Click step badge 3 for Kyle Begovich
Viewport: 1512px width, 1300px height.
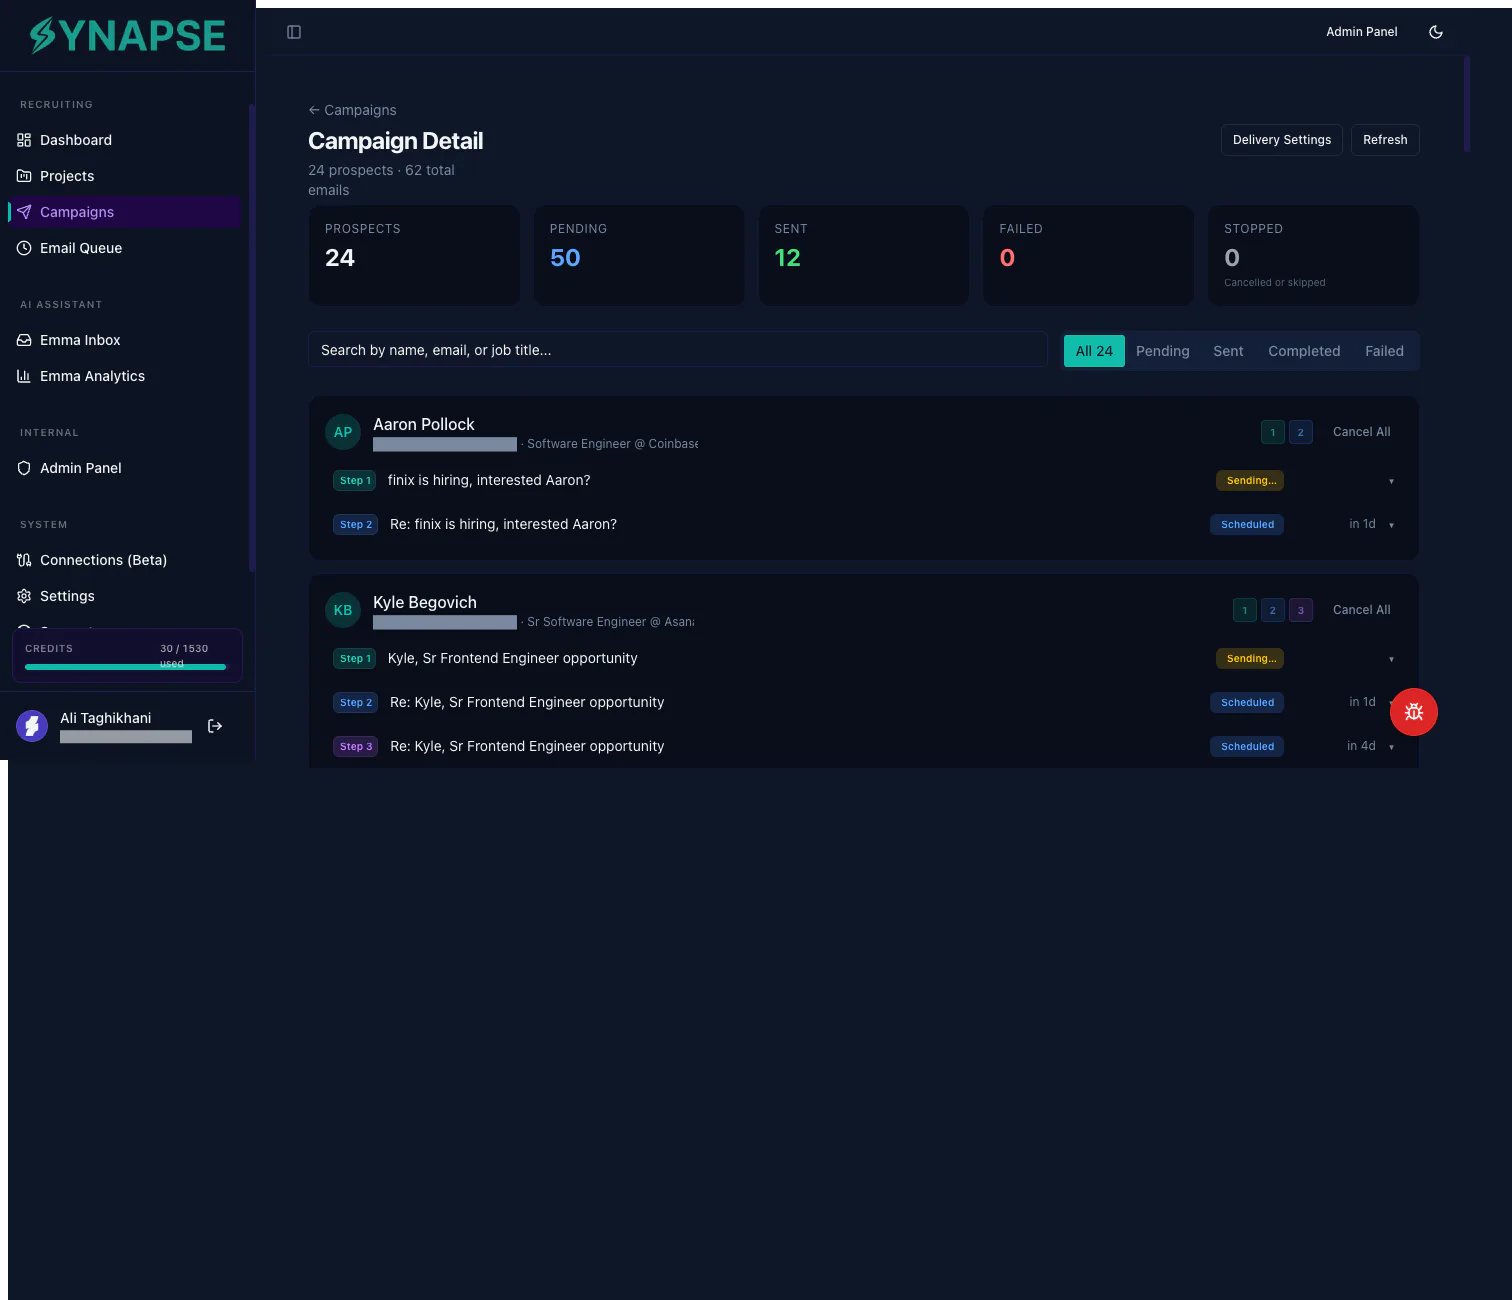tap(1301, 610)
